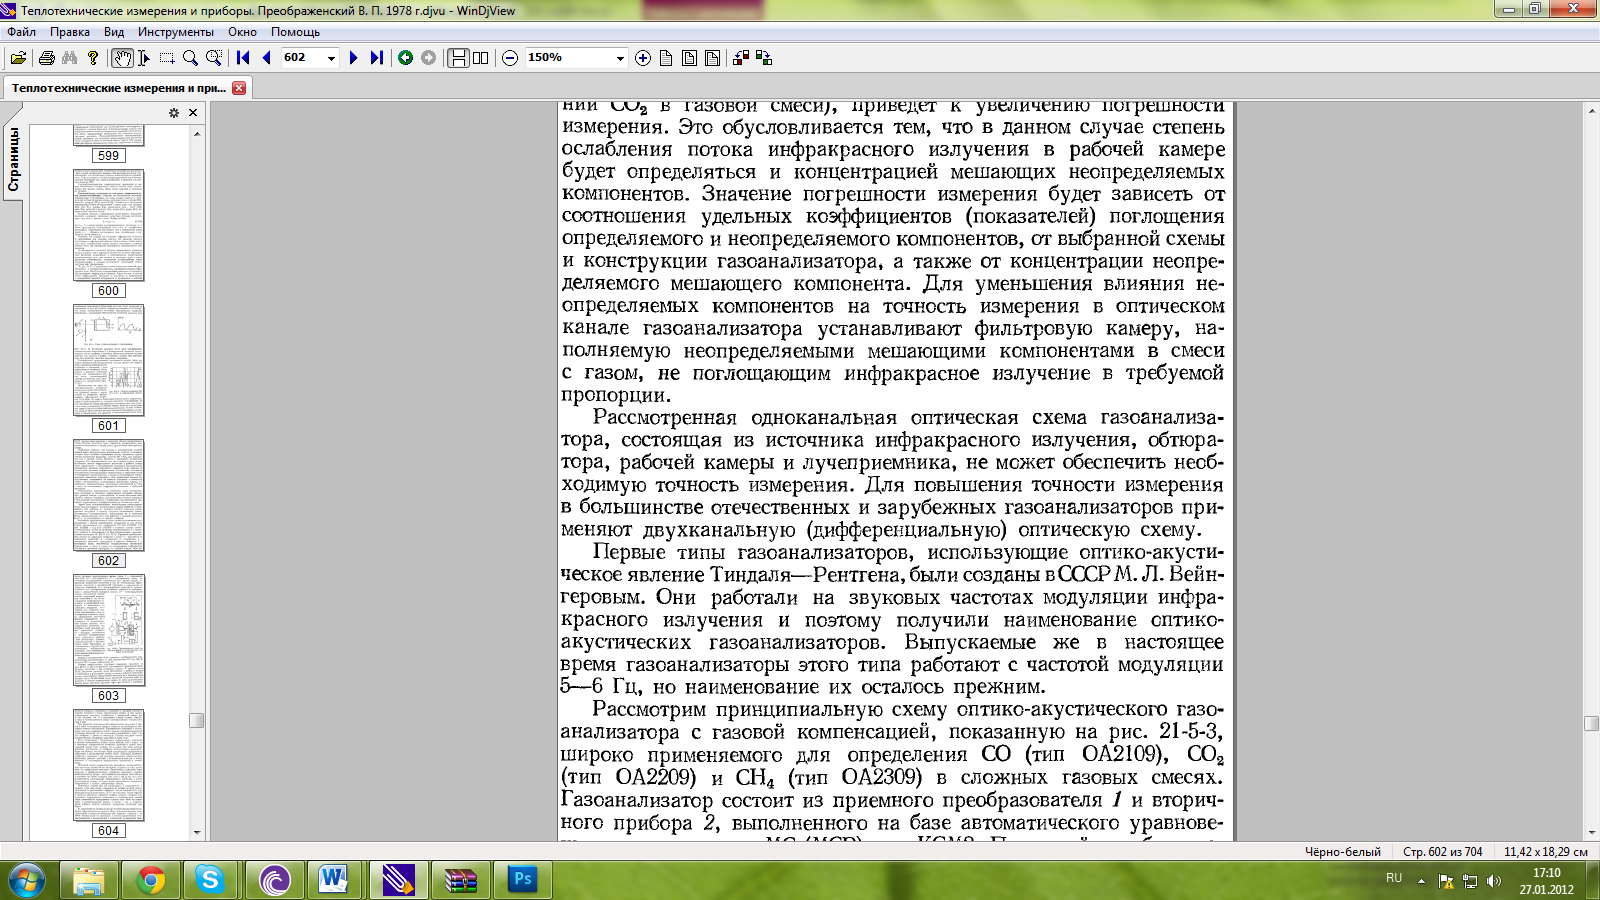The image size is (1600, 900).
Task: Open Photoshop from the taskbar
Action: click(521, 880)
